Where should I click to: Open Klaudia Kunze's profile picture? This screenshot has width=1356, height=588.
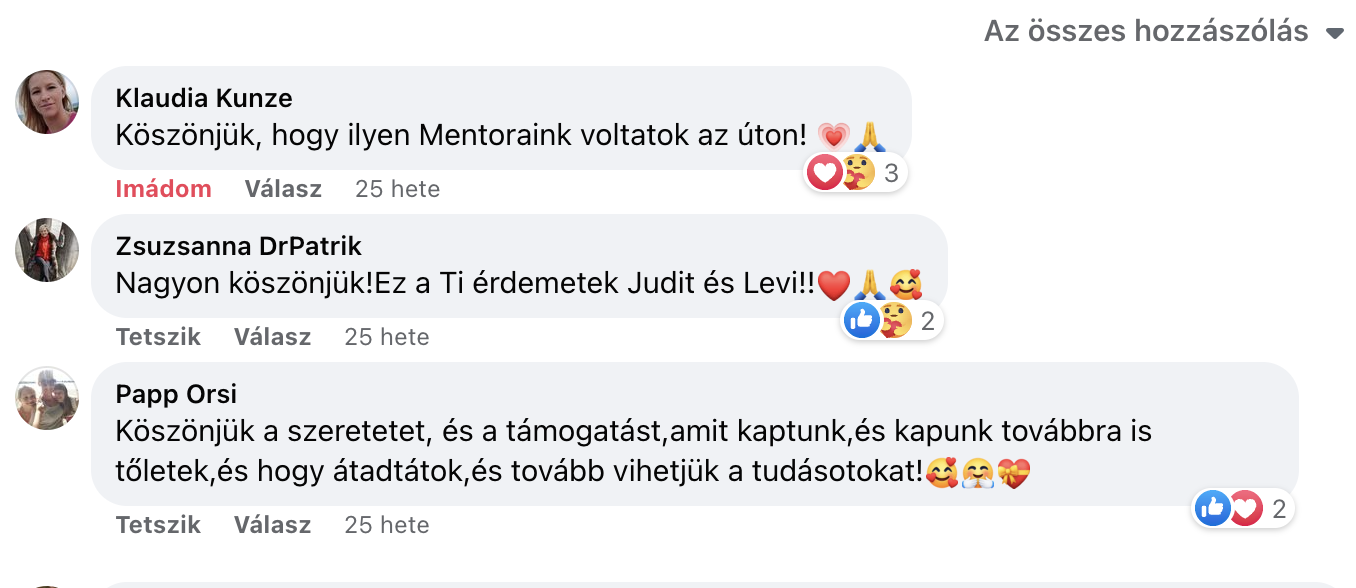point(47,102)
